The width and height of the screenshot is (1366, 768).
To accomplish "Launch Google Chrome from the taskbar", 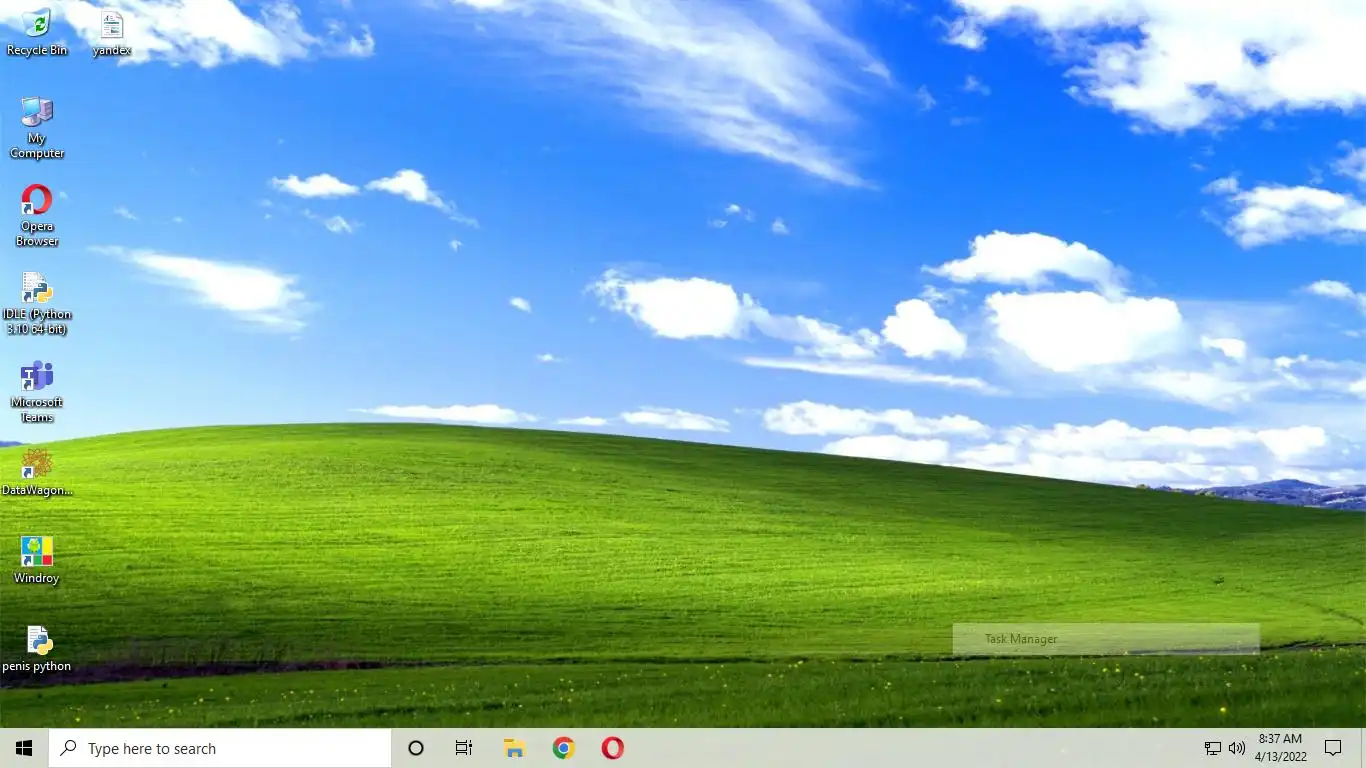I will click(564, 748).
